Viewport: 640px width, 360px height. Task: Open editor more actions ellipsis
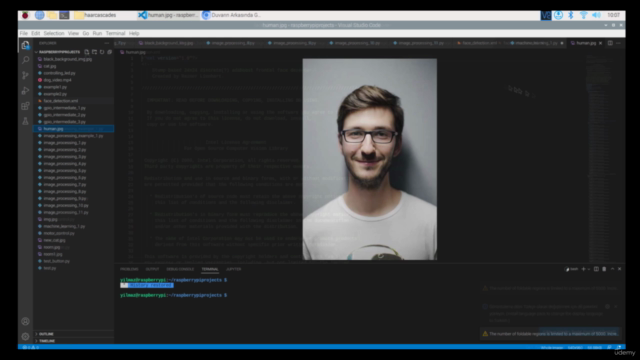(x=618, y=43)
